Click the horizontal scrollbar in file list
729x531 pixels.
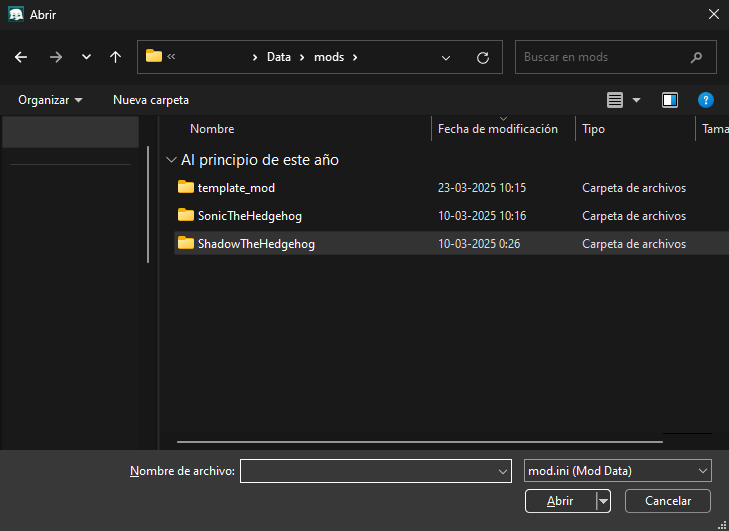point(419,440)
